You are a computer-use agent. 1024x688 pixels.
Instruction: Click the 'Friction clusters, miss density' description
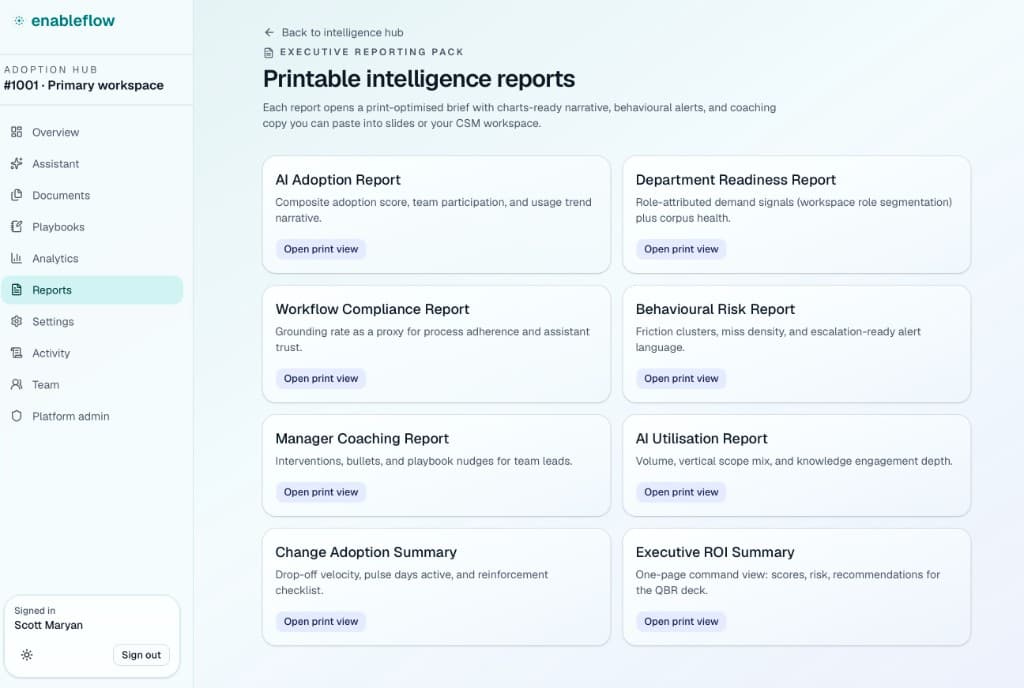(778, 339)
